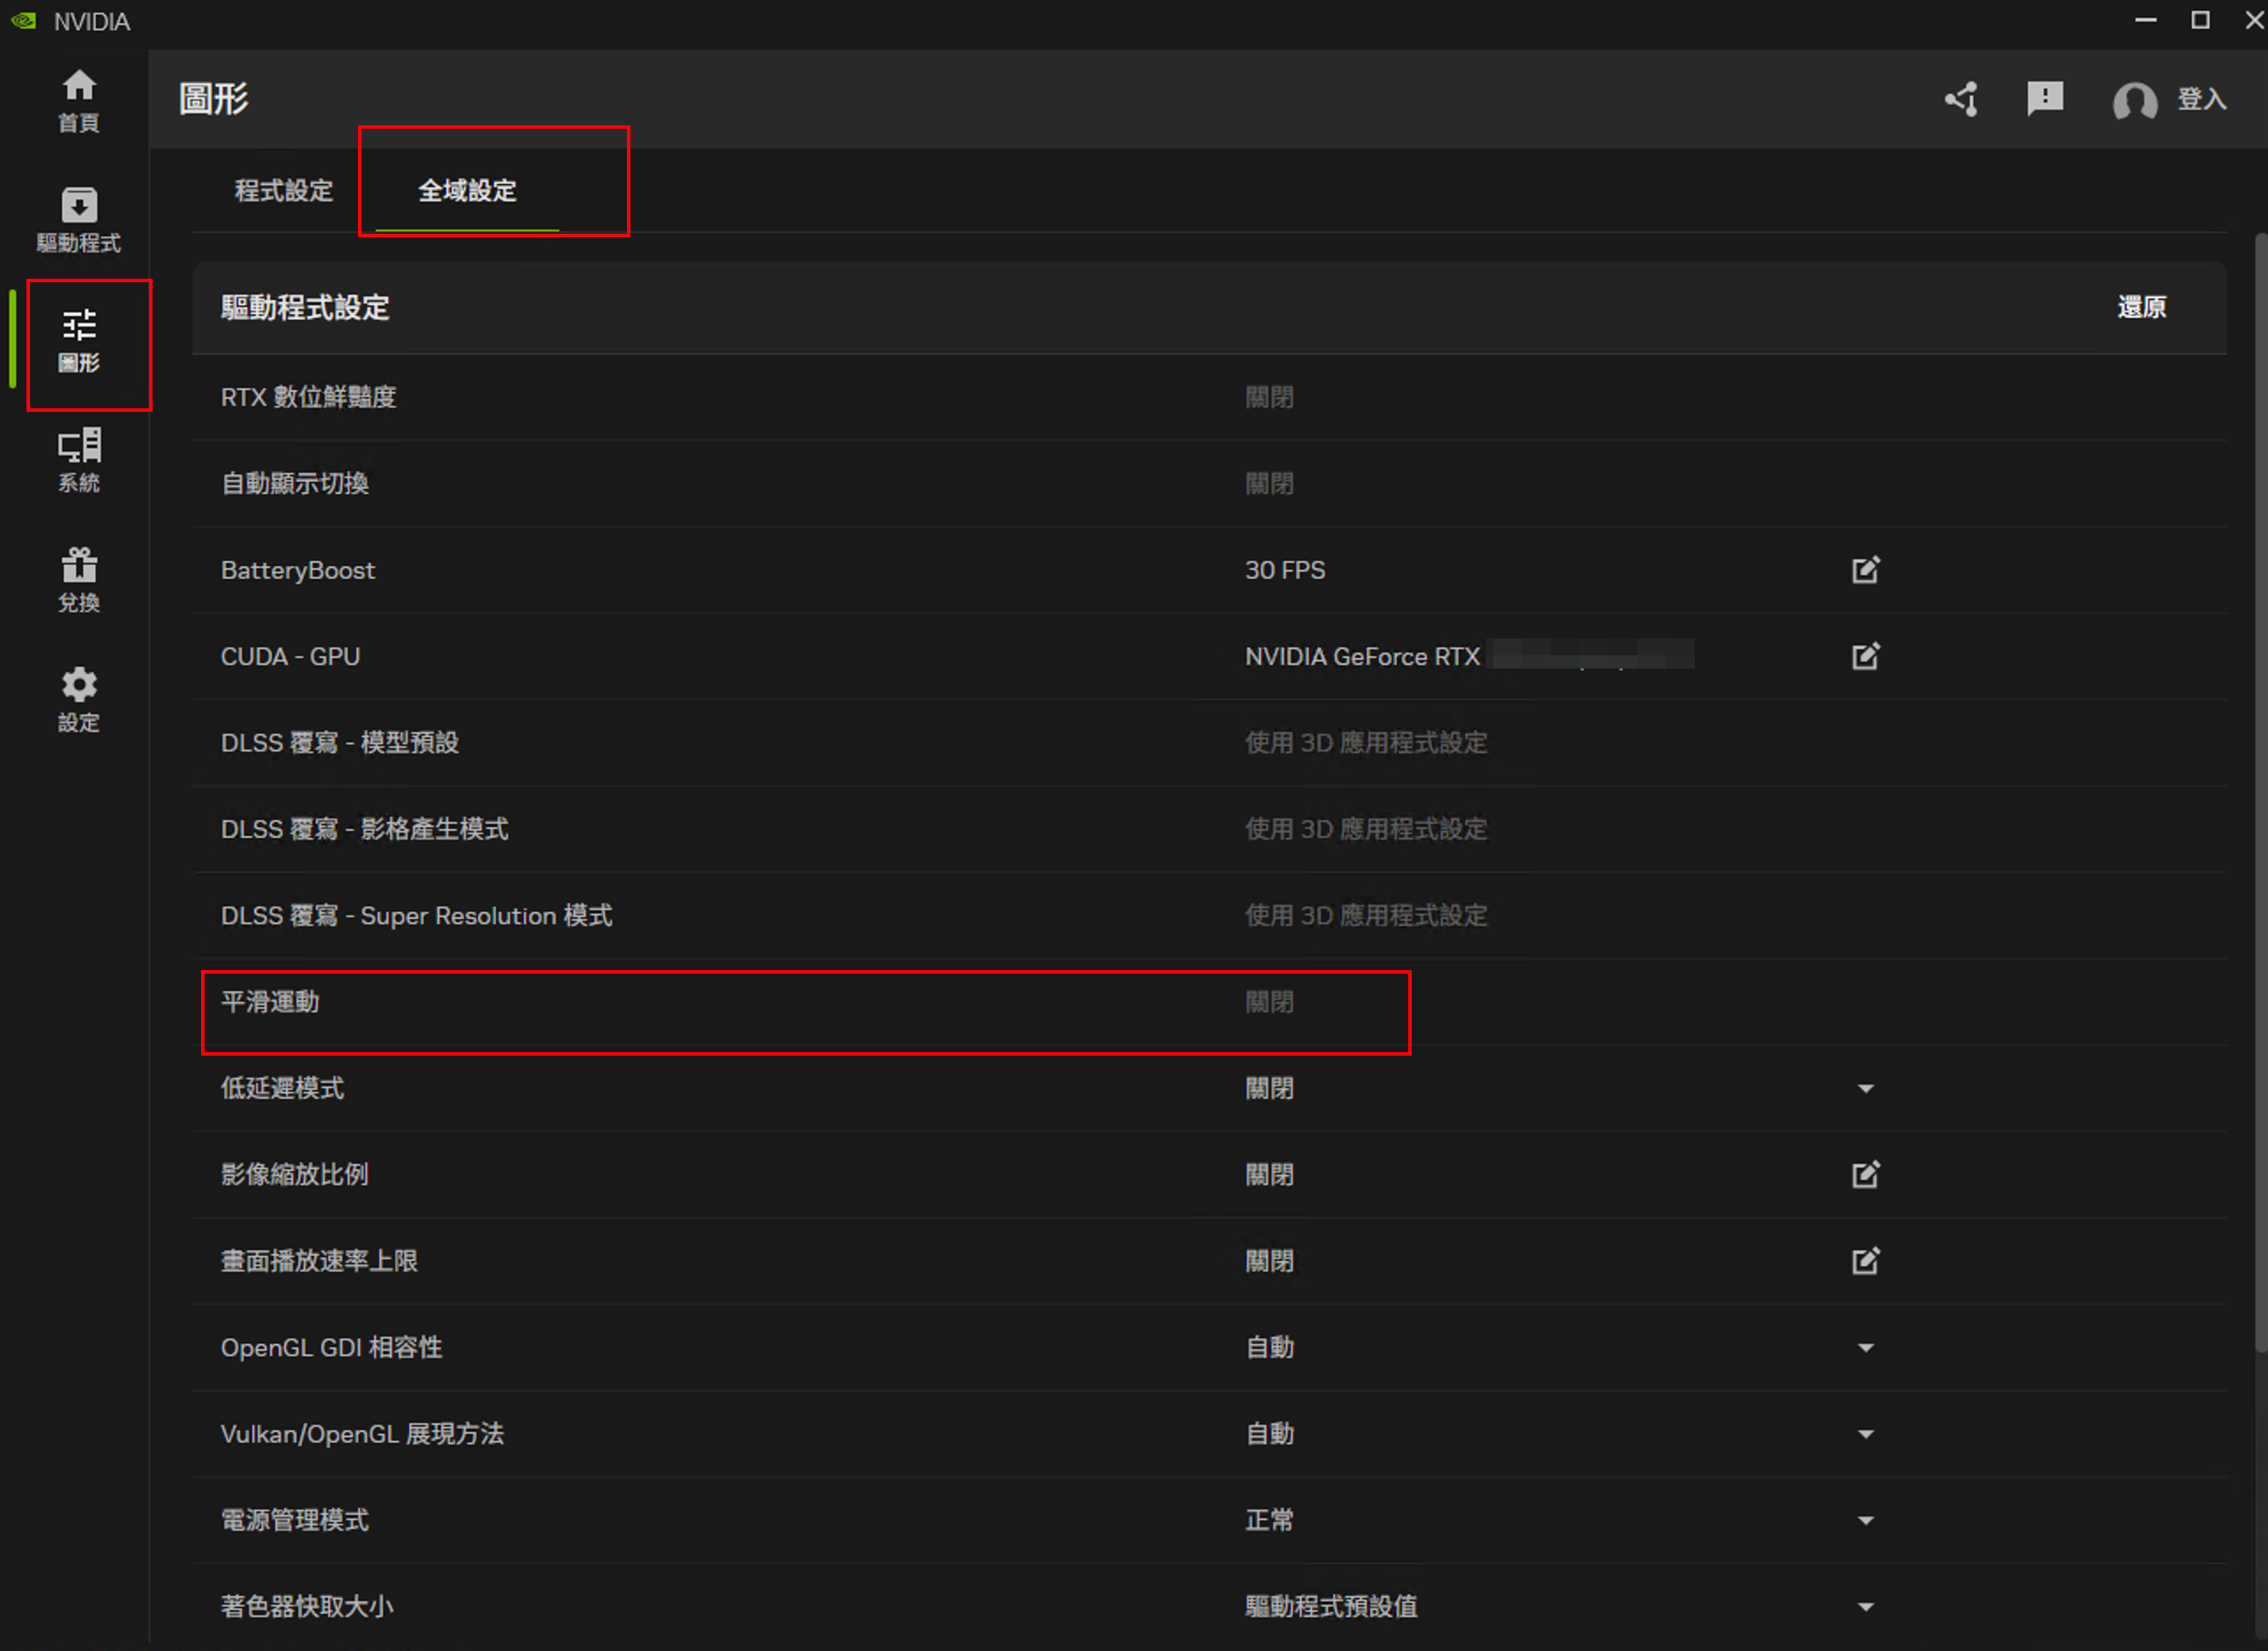Switch to 全域設定 tab
This screenshot has width=2268, height=1651.
coord(467,190)
